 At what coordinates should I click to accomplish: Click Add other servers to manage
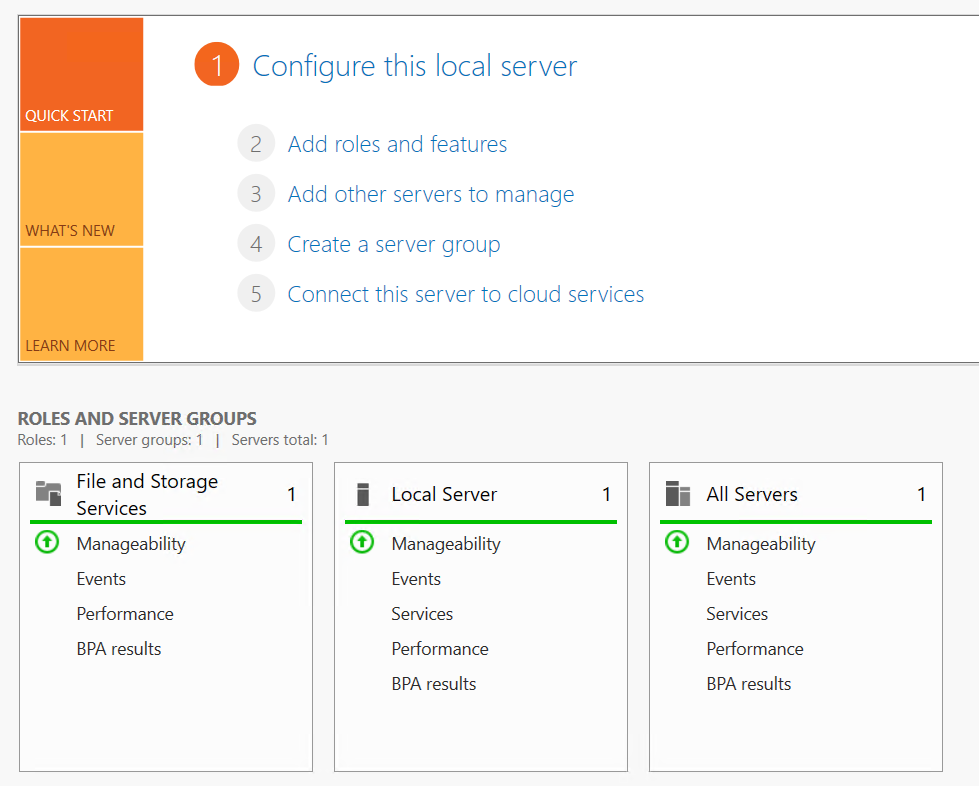coord(431,195)
